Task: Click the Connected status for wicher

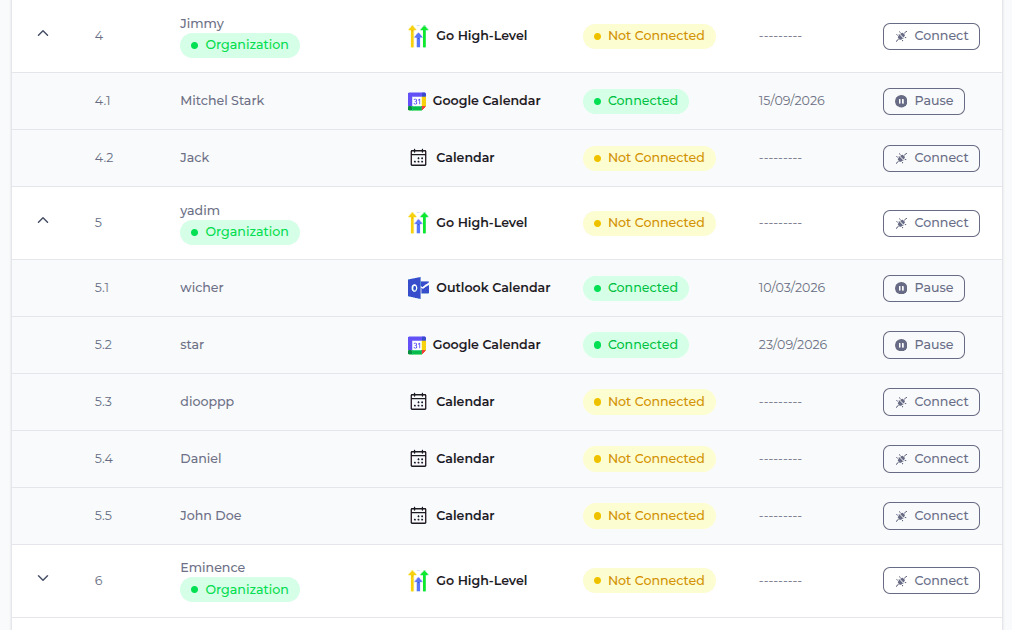Action: [x=636, y=288]
